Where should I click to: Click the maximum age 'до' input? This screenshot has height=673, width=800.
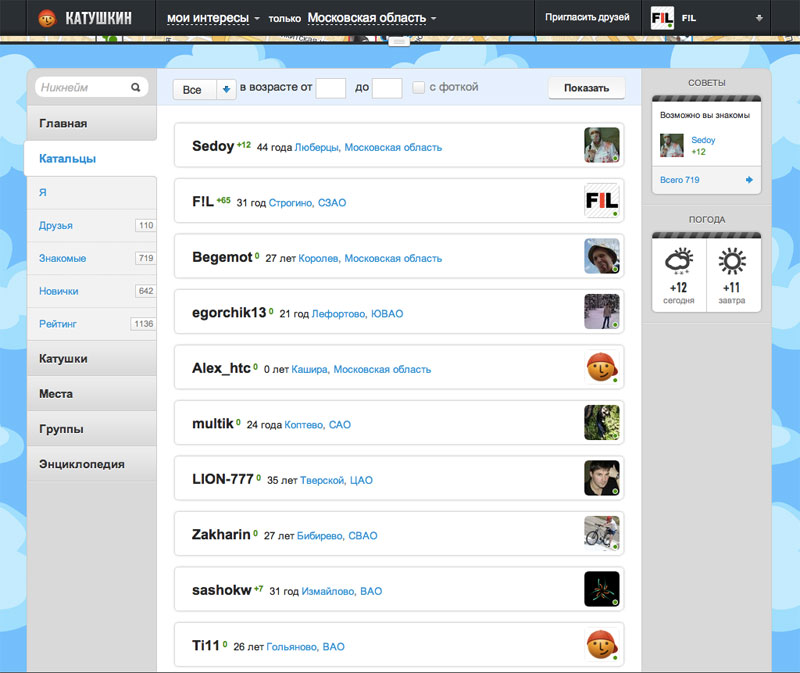[387, 88]
